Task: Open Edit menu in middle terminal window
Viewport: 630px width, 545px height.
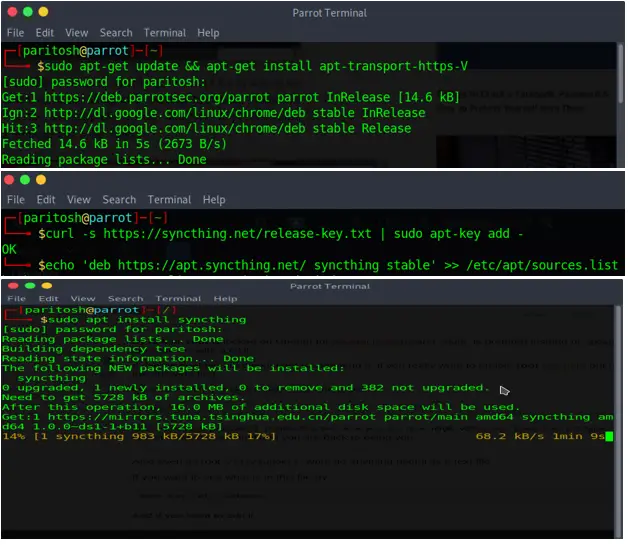Action: coord(46,199)
